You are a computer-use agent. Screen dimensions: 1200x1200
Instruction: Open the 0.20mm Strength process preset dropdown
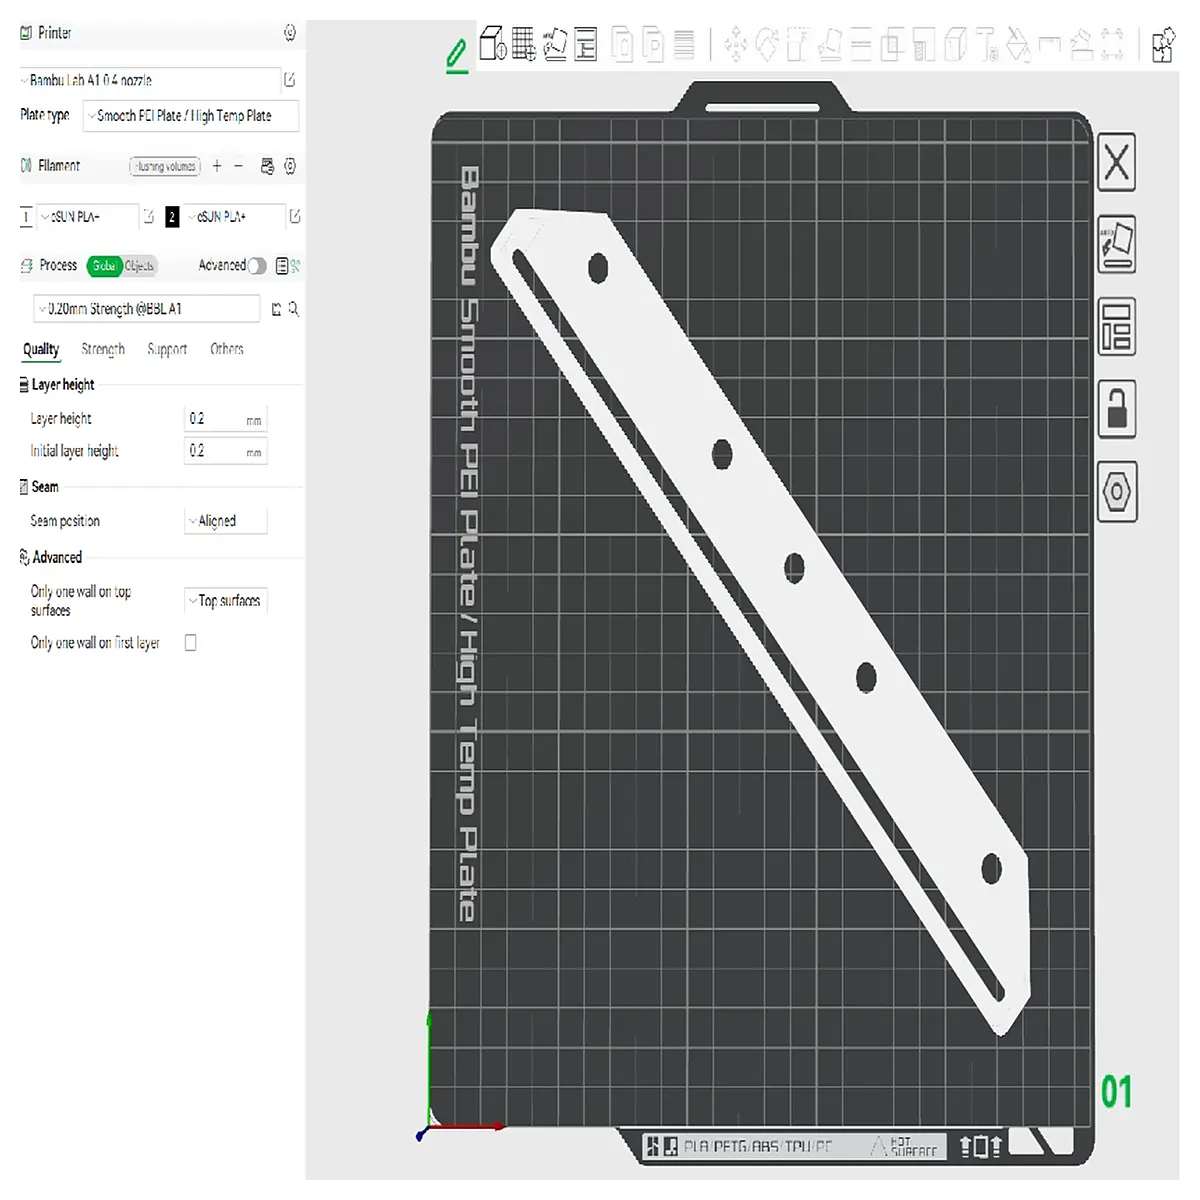(147, 309)
